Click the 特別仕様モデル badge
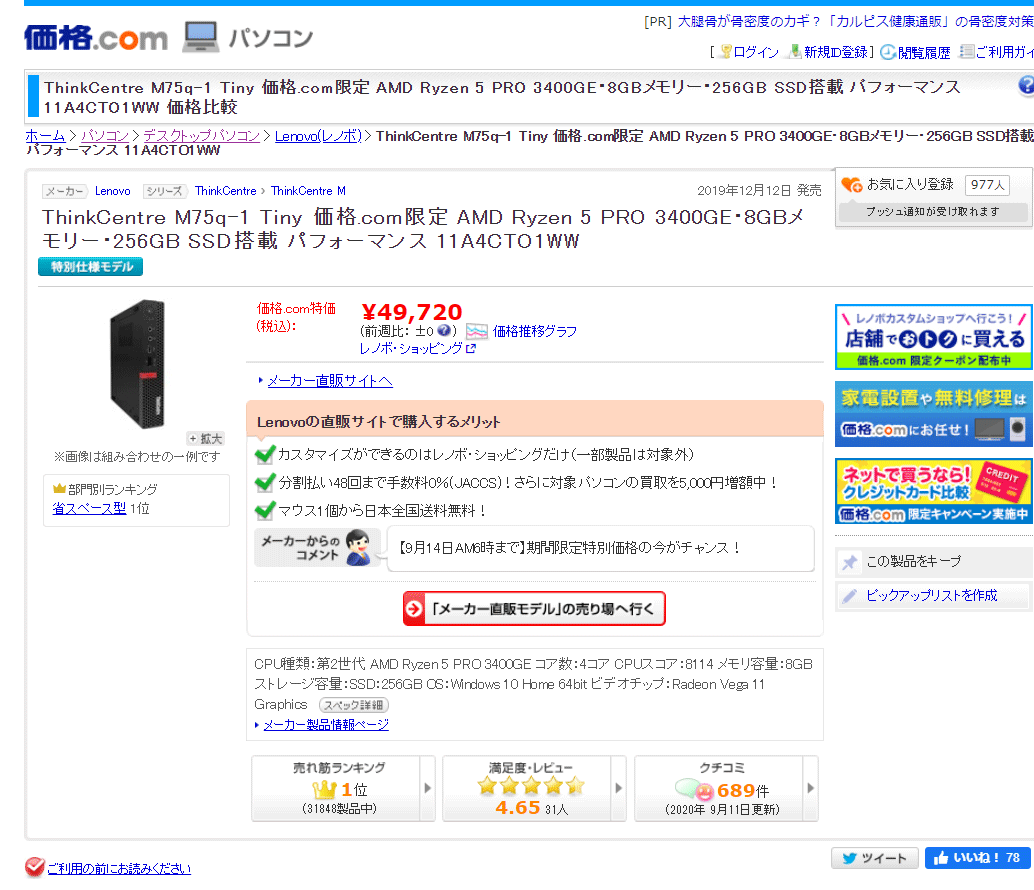 [x=91, y=267]
